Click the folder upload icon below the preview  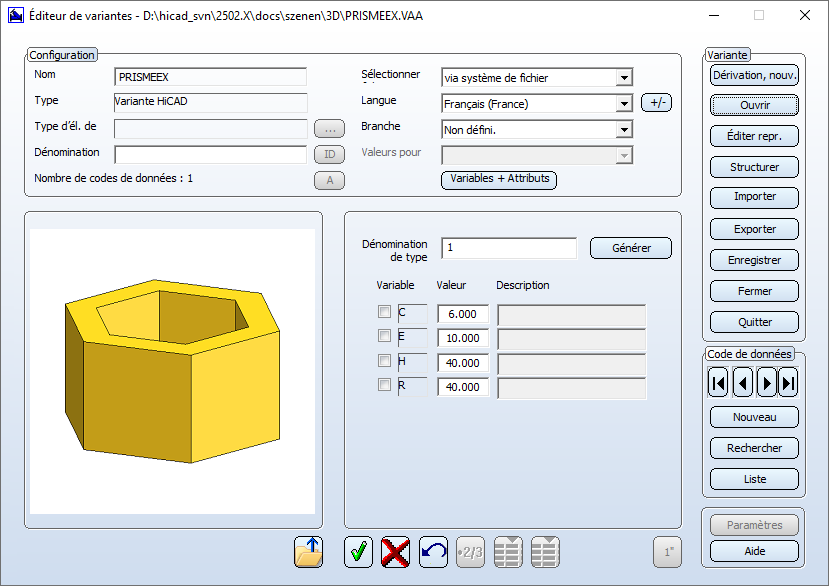(310, 552)
